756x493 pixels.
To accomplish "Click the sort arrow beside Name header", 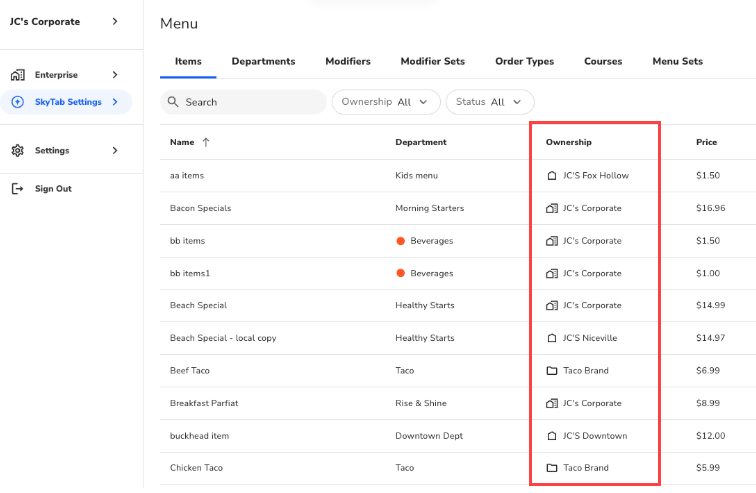I will click(206, 142).
